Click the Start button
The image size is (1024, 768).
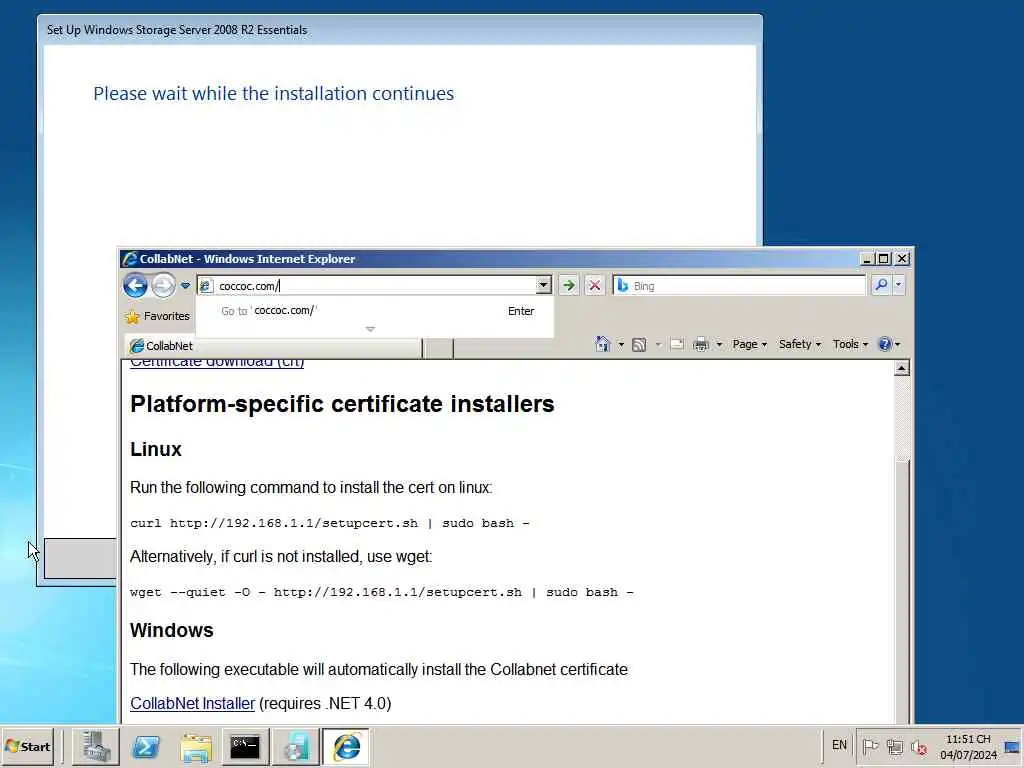coord(27,746)
